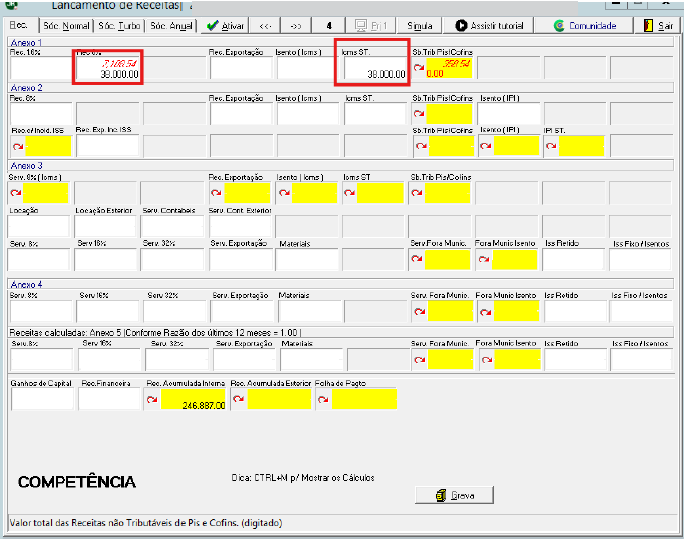Image resolution: width=684 pixels, height=540 pixels.
Task: Click red arrow for Anexo 3 Fora Munic Isento
Action: [484, 259]
